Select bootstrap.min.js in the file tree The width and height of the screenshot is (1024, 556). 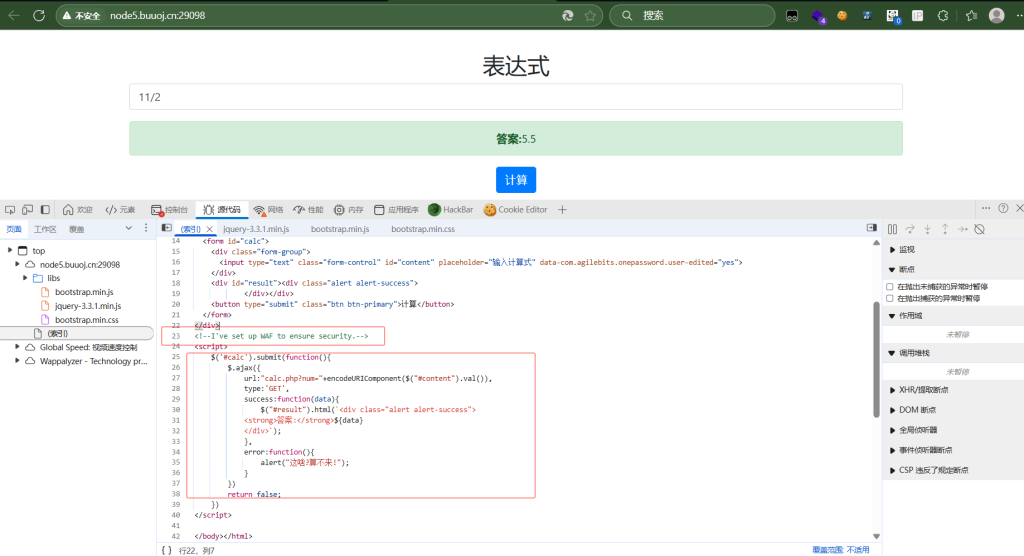pyautogui.click(x=84, y=292)
